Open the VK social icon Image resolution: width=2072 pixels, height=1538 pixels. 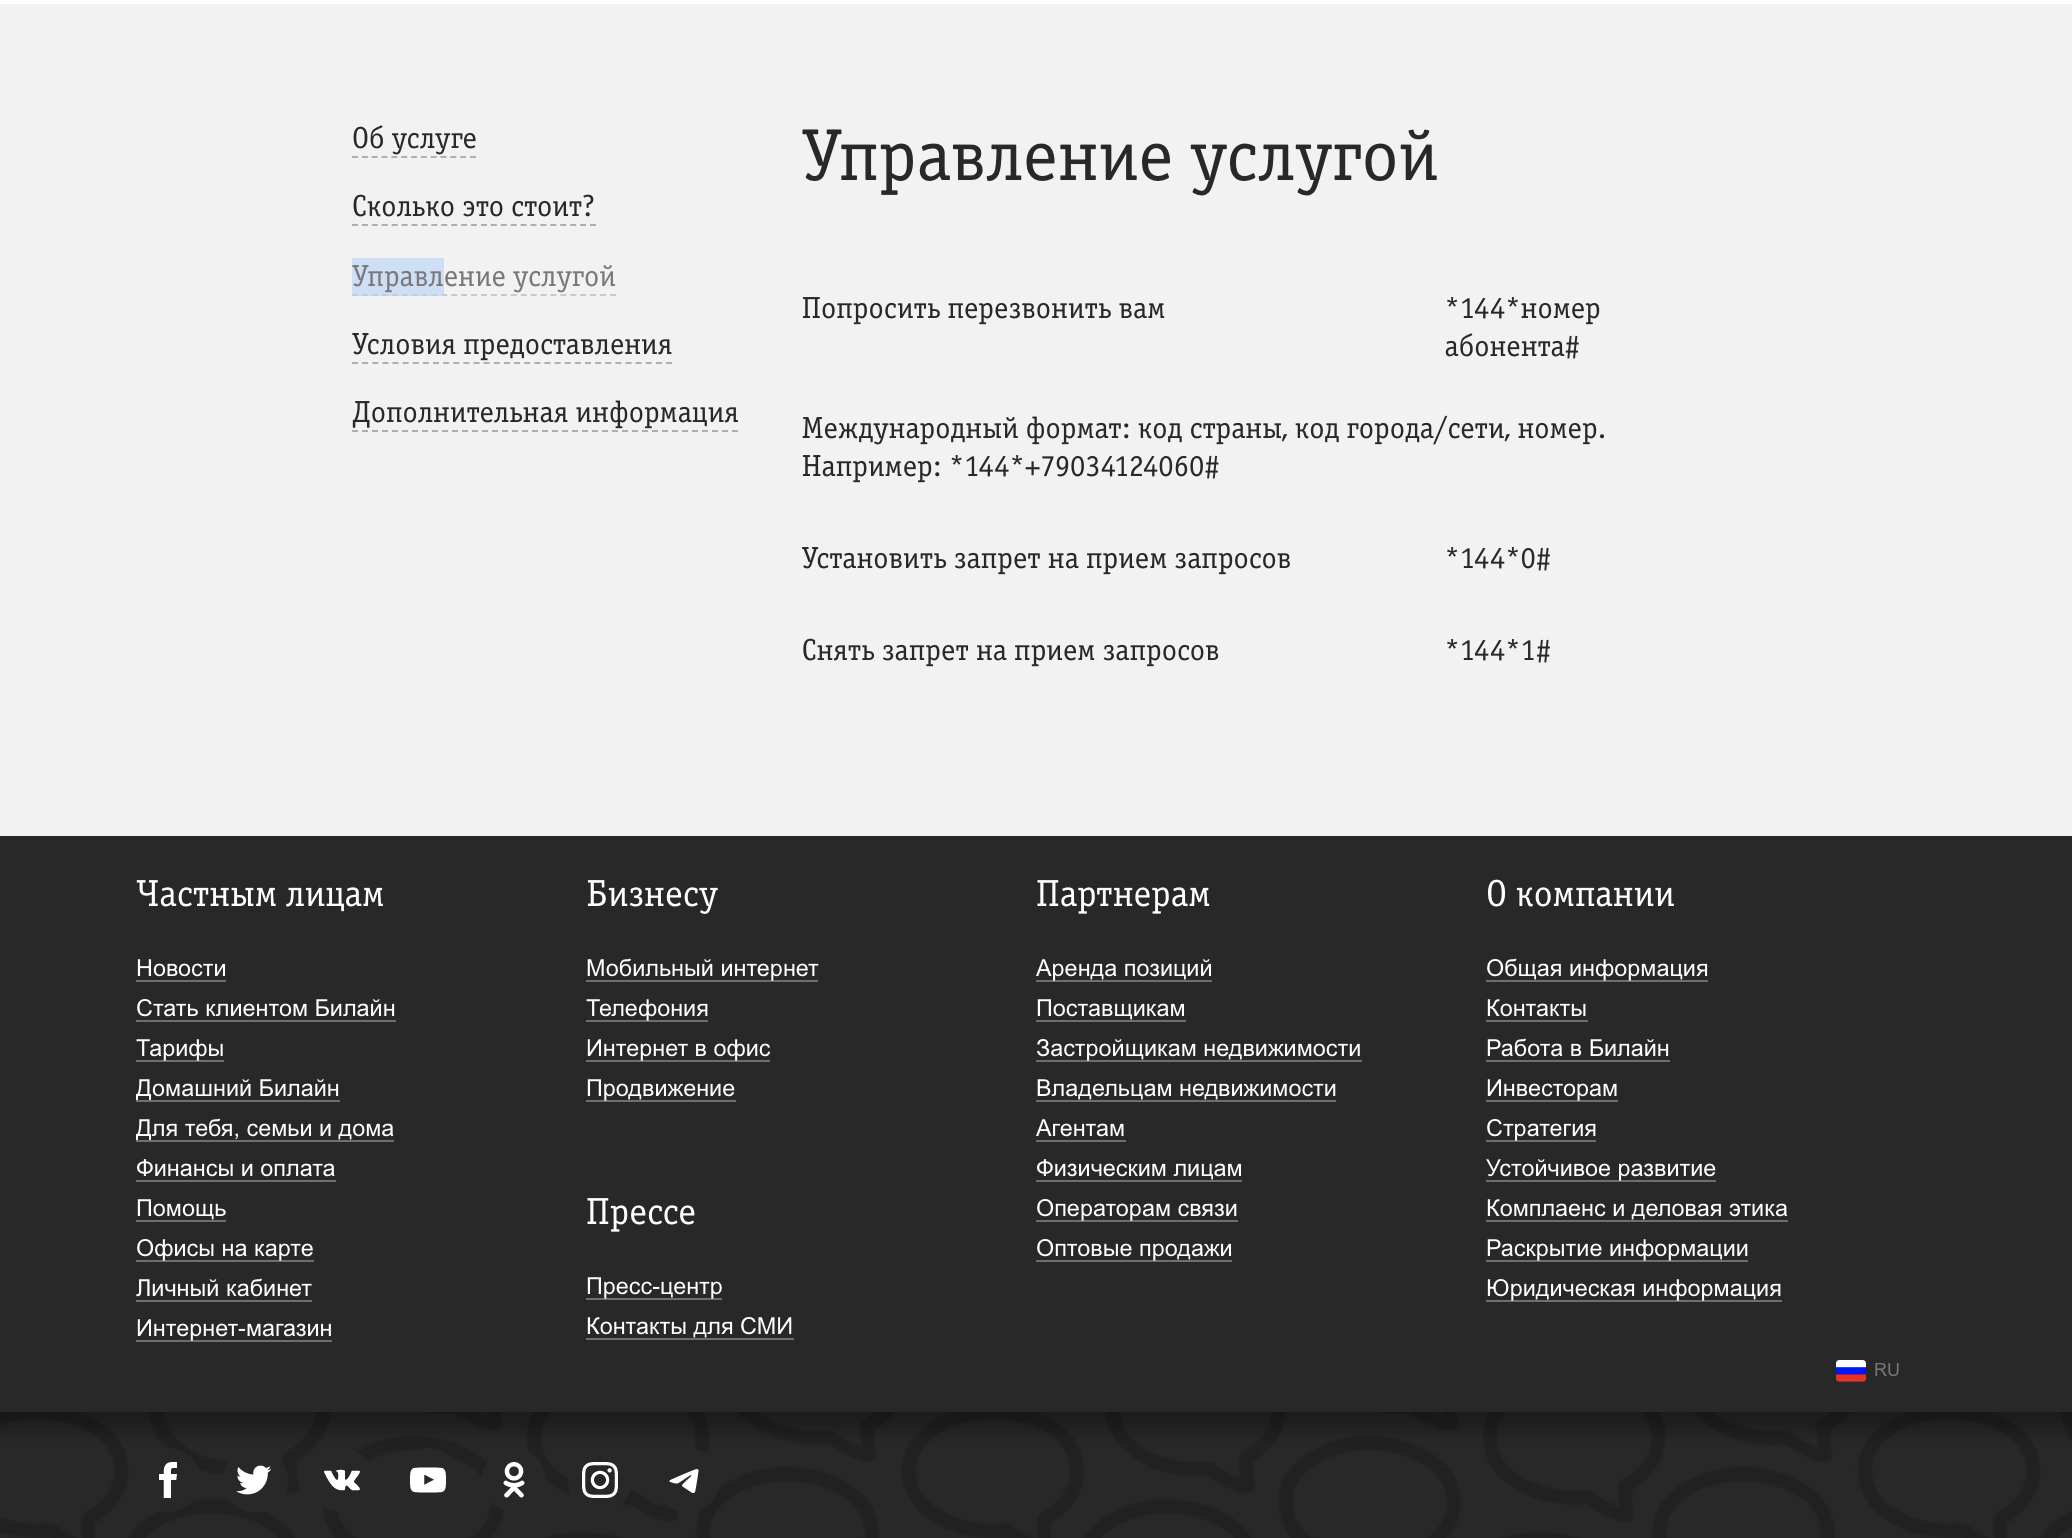click(340, 1481)
